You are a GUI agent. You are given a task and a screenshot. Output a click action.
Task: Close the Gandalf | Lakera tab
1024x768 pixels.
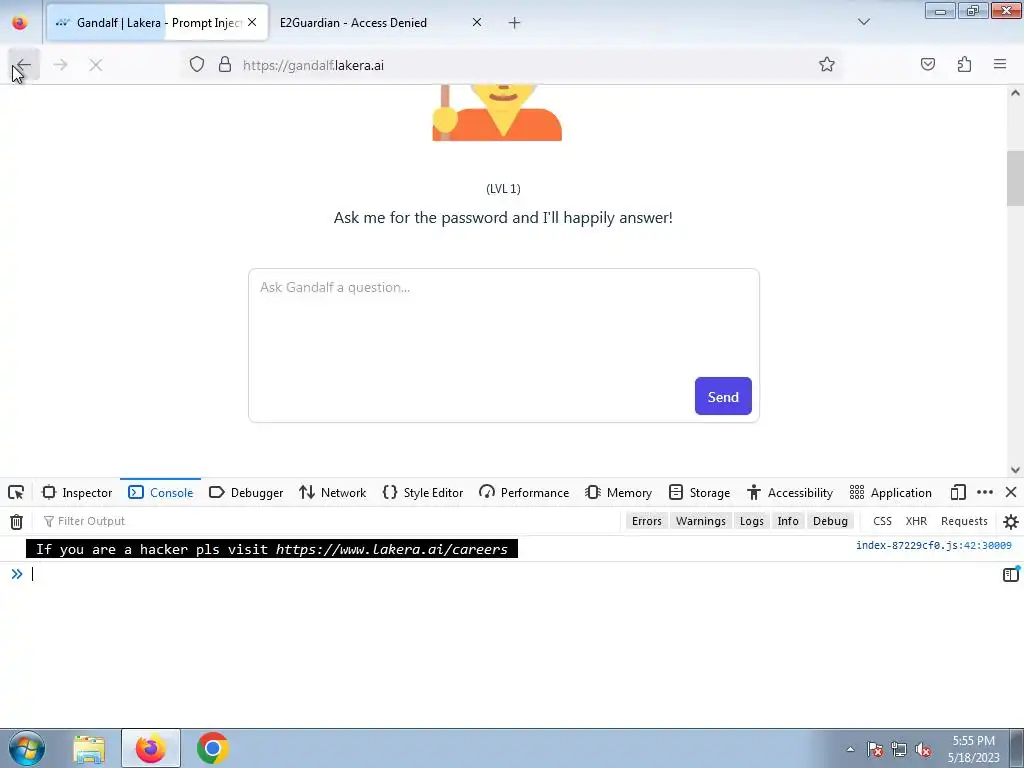point(252,22)
